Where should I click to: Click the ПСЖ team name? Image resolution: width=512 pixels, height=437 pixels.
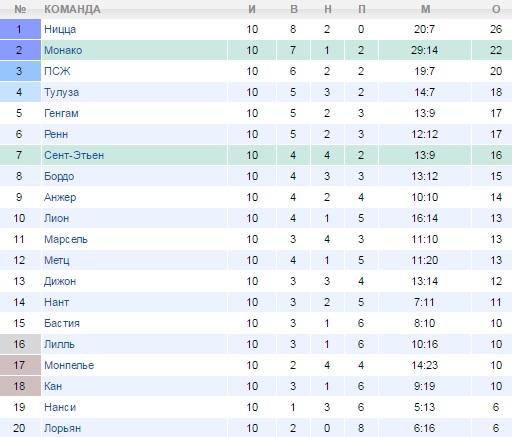click(57, 71)
